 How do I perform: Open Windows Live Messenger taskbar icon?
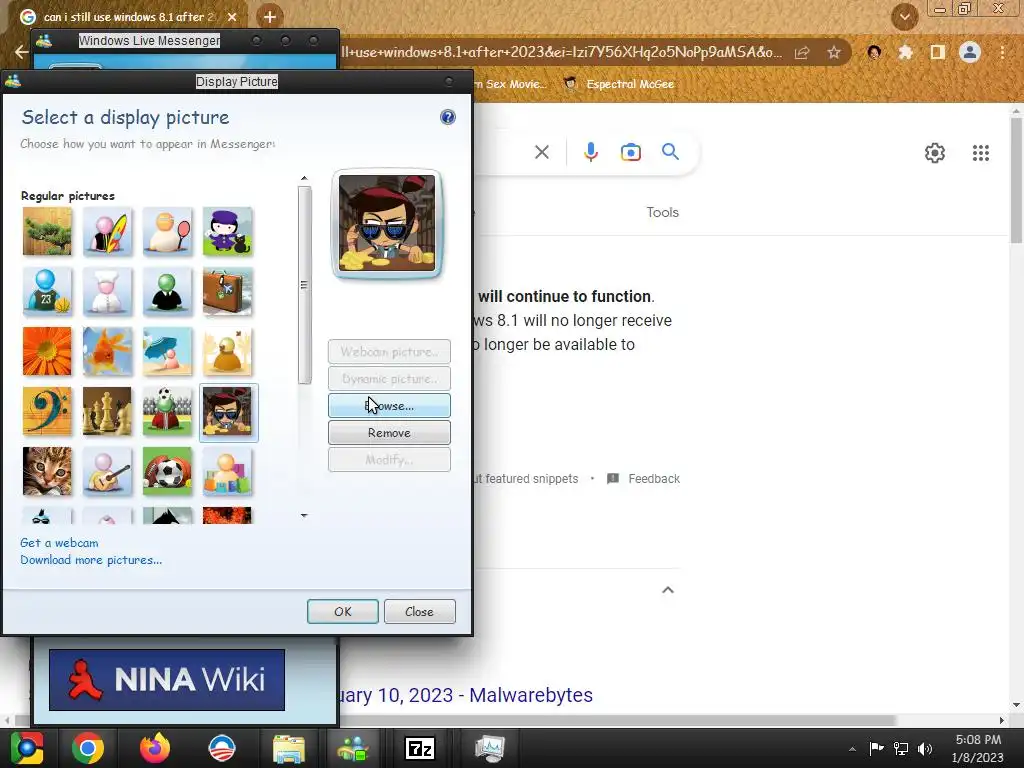[x=353, y=748]
